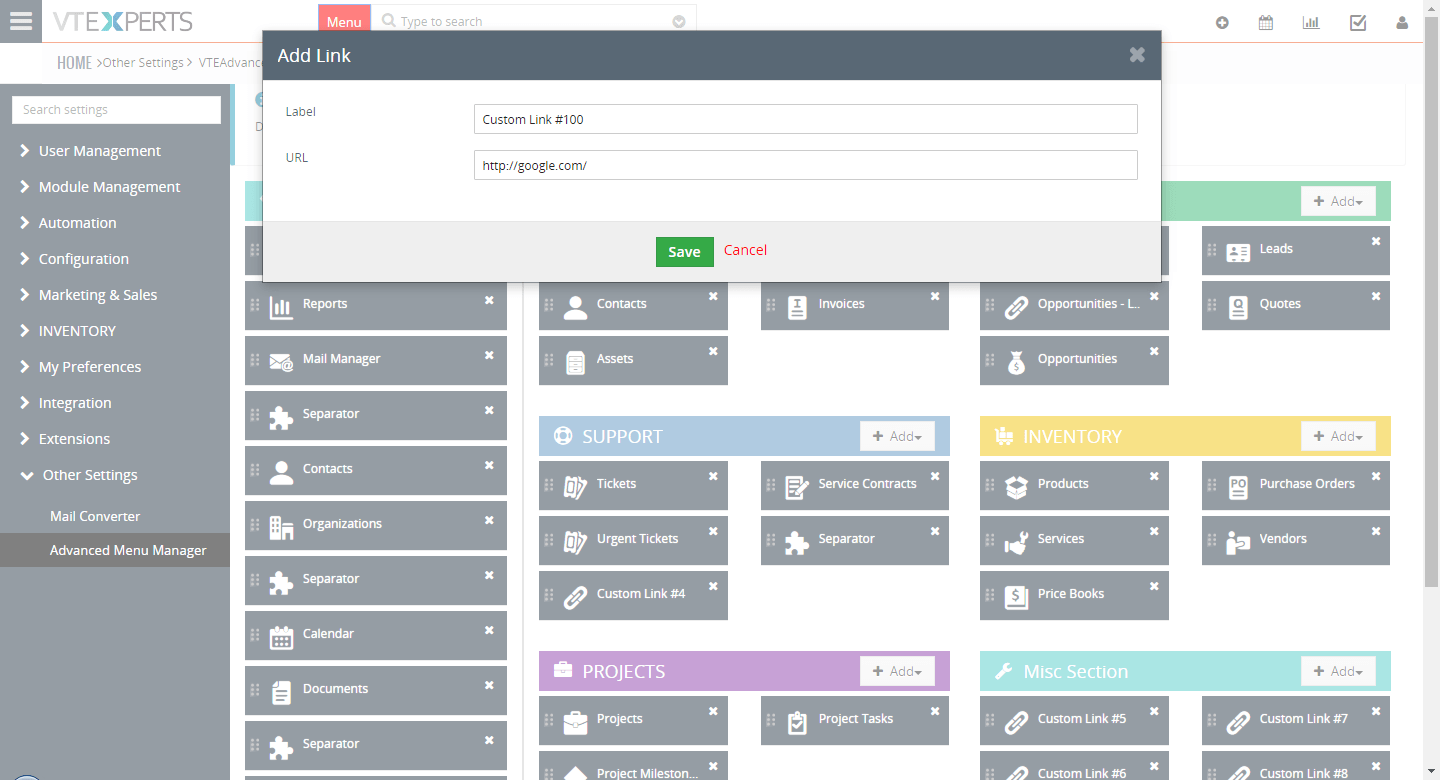Expand the User Management section
The image size is (1440, 780).
click(100, 150)
